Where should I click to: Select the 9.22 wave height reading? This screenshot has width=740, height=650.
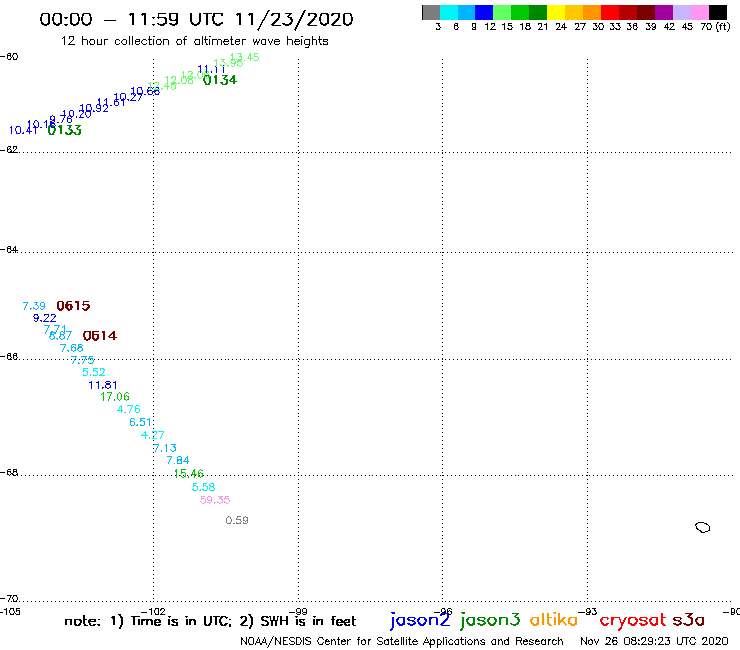(x=44, y=318)
